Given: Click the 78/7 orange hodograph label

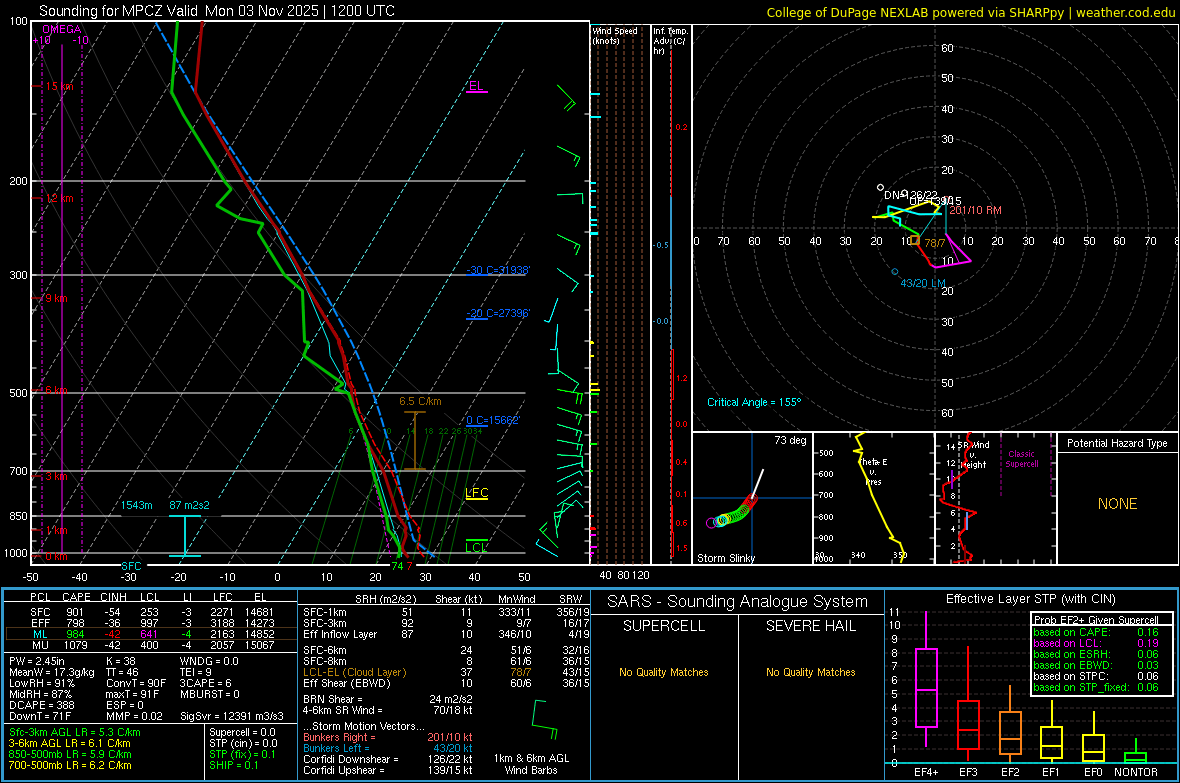Looking at the screenshot, I should [935, 243].
